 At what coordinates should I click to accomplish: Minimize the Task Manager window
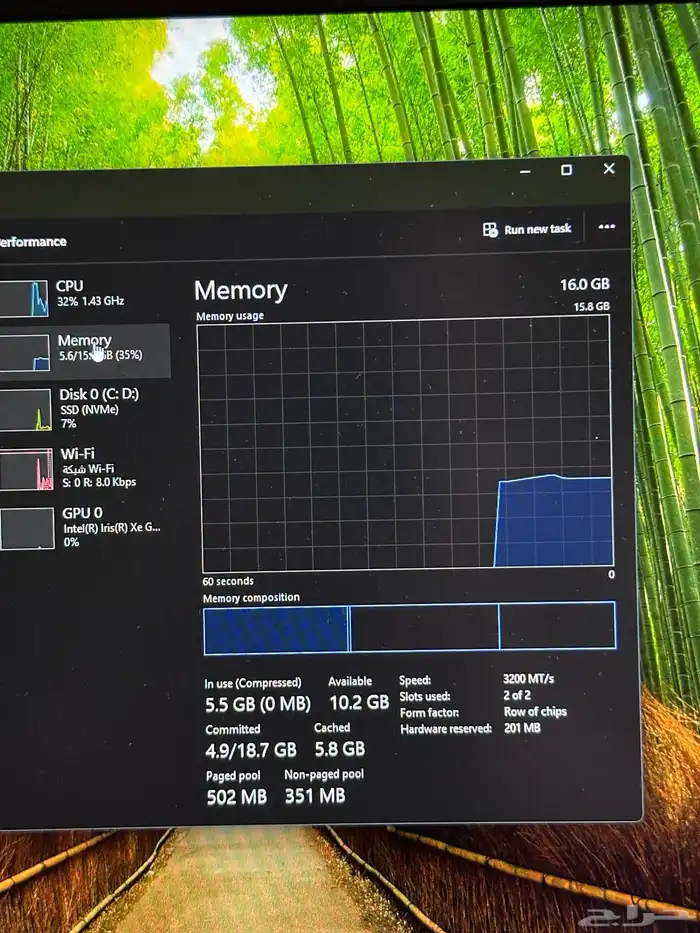pos(525,171)
